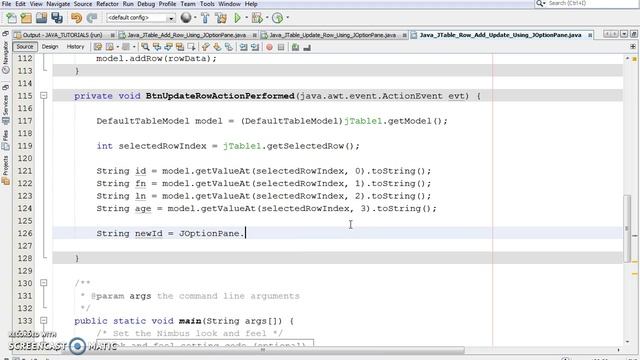Image resolution: width=640 pixels, height=360 pixels.
Task: Switch to Java_JTable_Add_Row_Using_JOptionPane.java tab
Action: (187, 35)
